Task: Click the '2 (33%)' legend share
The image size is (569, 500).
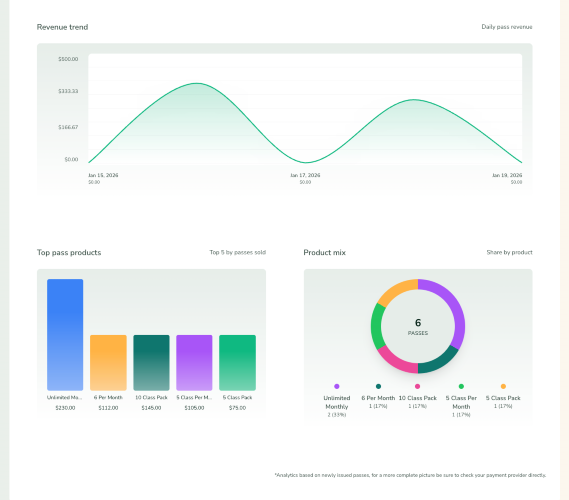Action: click(x=337, y=415)
